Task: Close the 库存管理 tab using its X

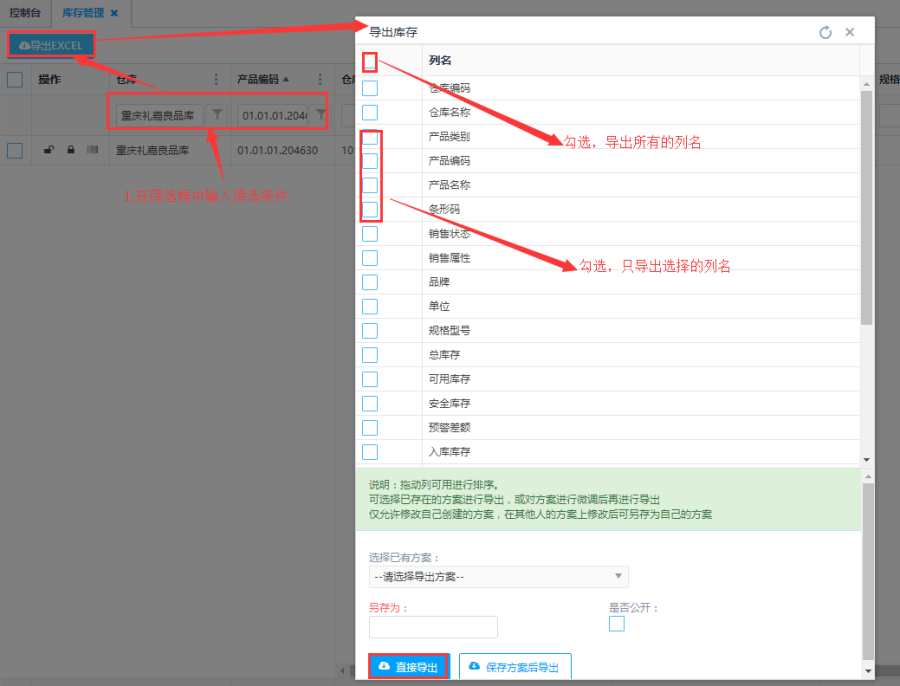Action: pyautogui.click(x=114, y=13)
